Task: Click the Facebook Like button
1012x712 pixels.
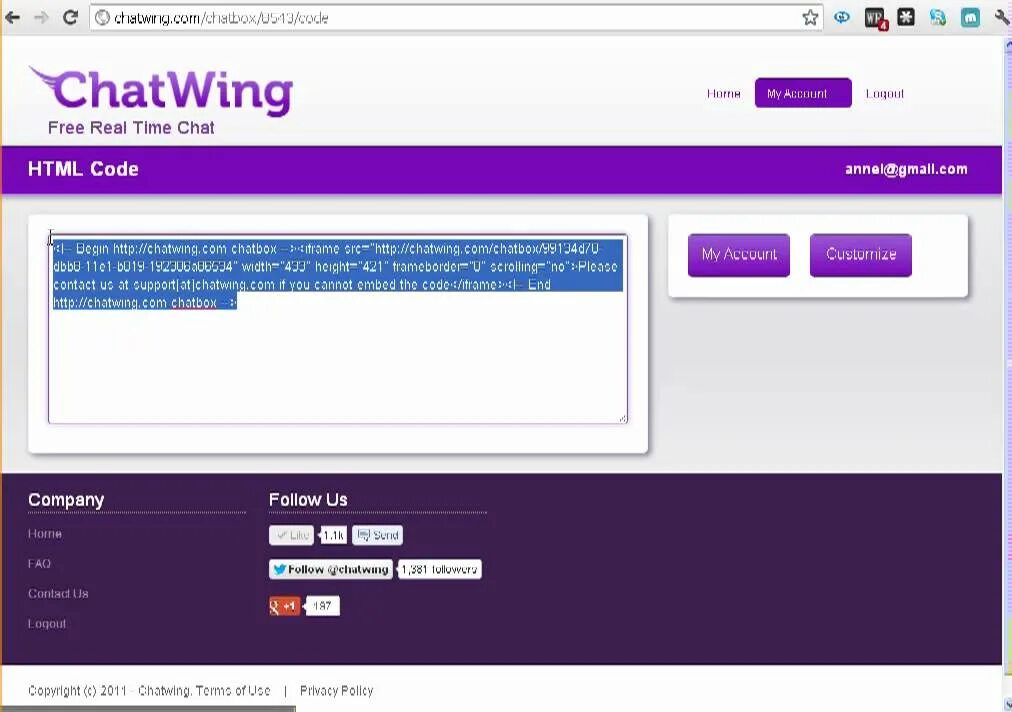Action: pos(292,535)
